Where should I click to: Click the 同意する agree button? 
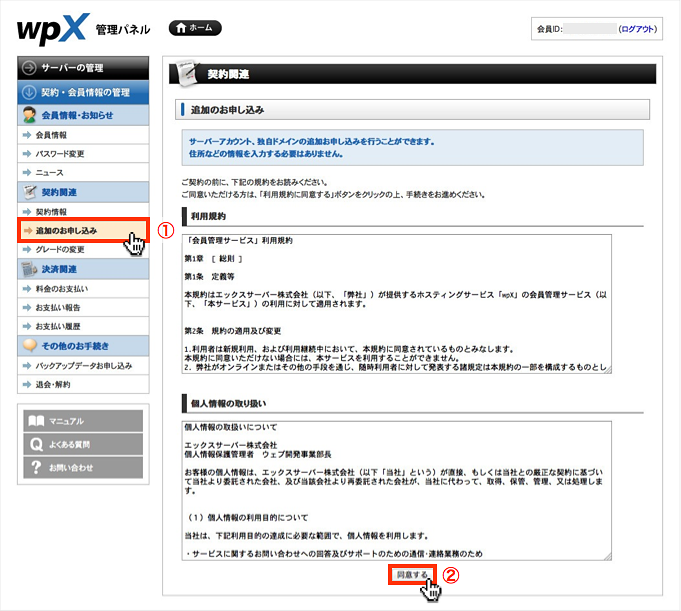point(412,575)
